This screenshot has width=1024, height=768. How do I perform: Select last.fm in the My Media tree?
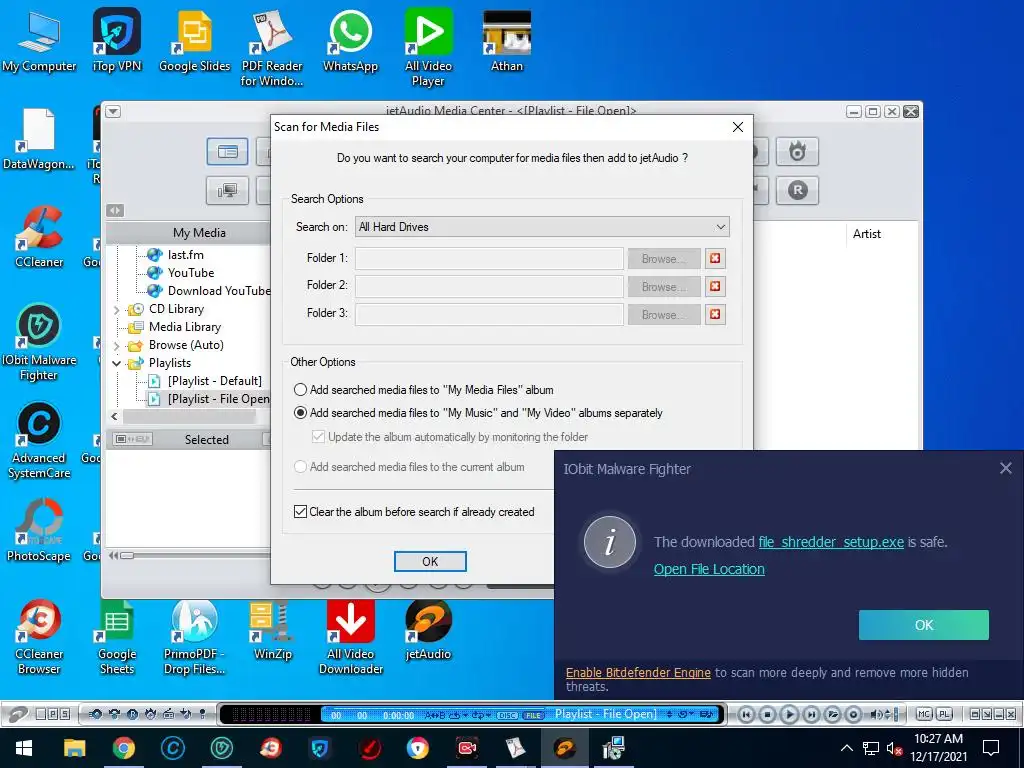(185, 255)
